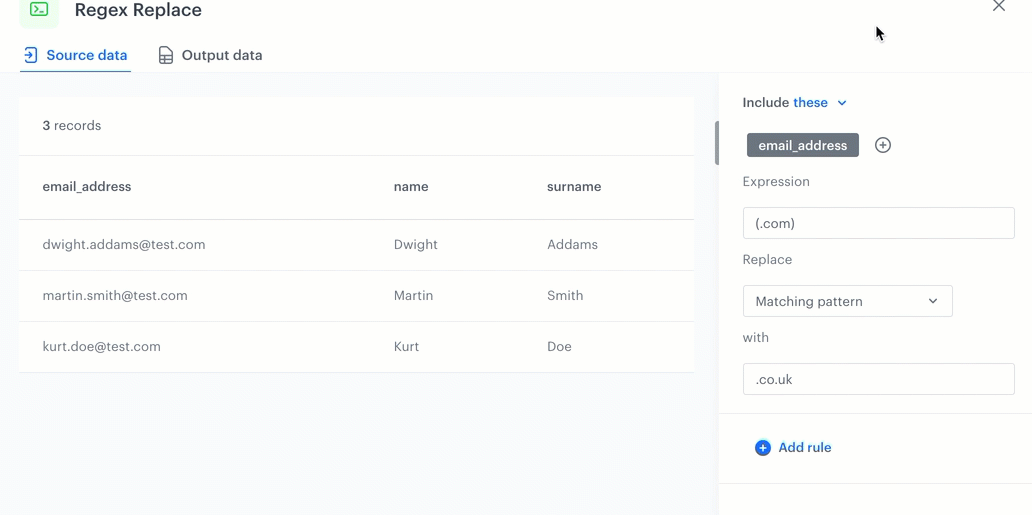Image resolution: width=1032 pixels, height=515 pixels.
Task: Focus the Expression field containing (.com)
Action: click(x=878, y=223)
